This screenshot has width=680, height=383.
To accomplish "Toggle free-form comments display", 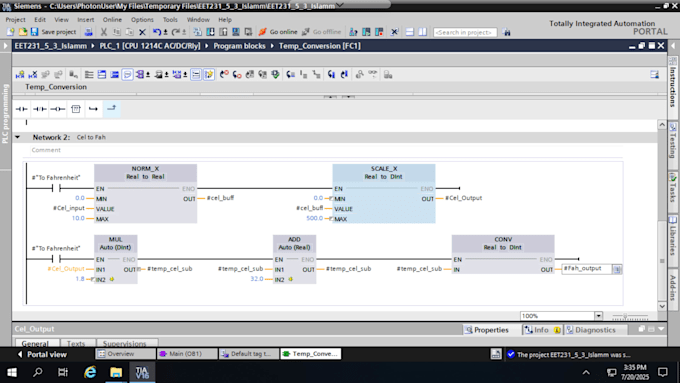I will [128, 75].
